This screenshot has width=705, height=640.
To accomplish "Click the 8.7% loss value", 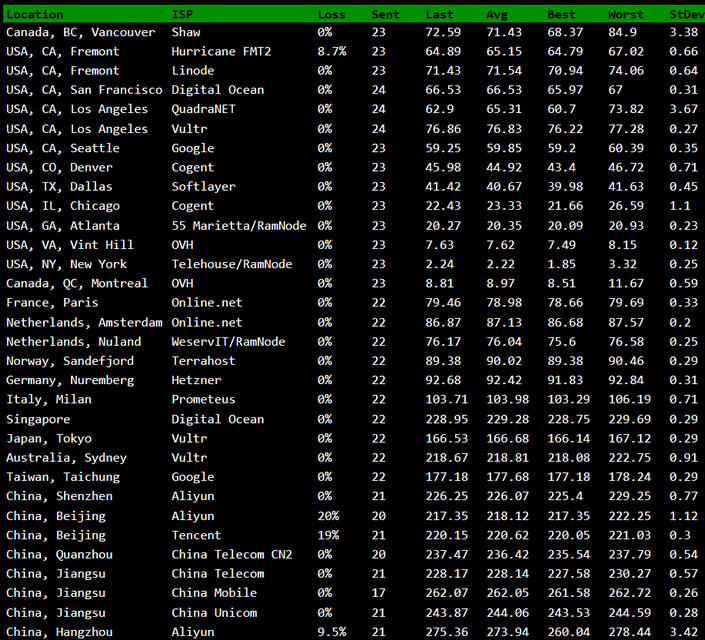I will tap(332, 51).
